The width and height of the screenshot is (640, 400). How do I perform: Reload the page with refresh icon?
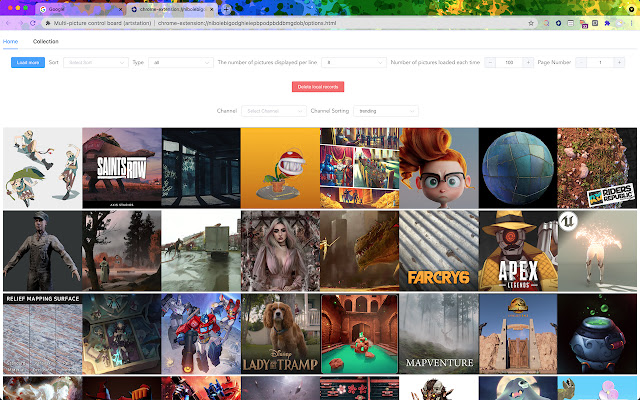(33, 23)
